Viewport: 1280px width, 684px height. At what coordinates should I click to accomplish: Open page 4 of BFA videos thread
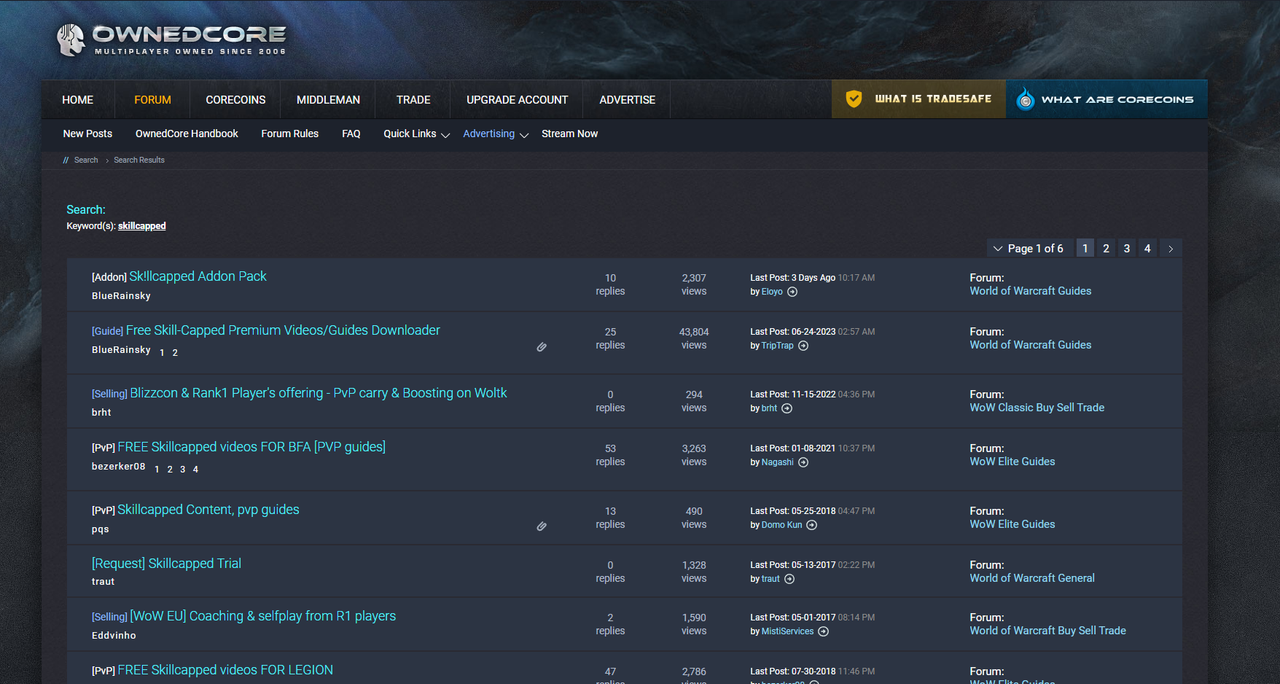pyautogui.click(x=196, y=469)
